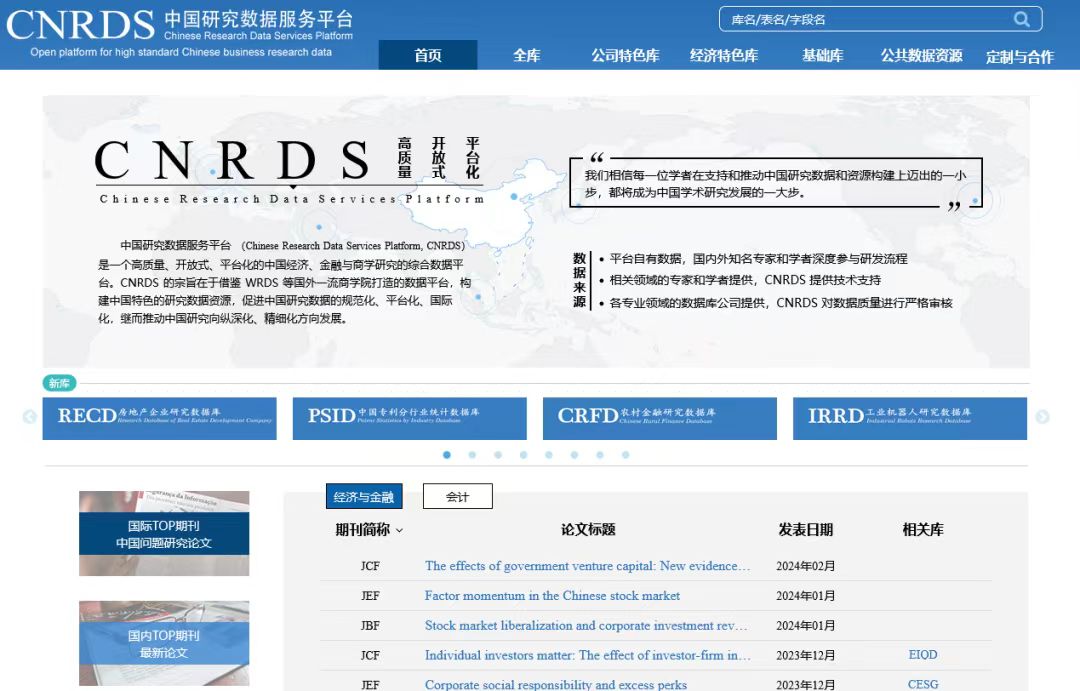Open the PSID patent statistics database banner

(409, 418)
